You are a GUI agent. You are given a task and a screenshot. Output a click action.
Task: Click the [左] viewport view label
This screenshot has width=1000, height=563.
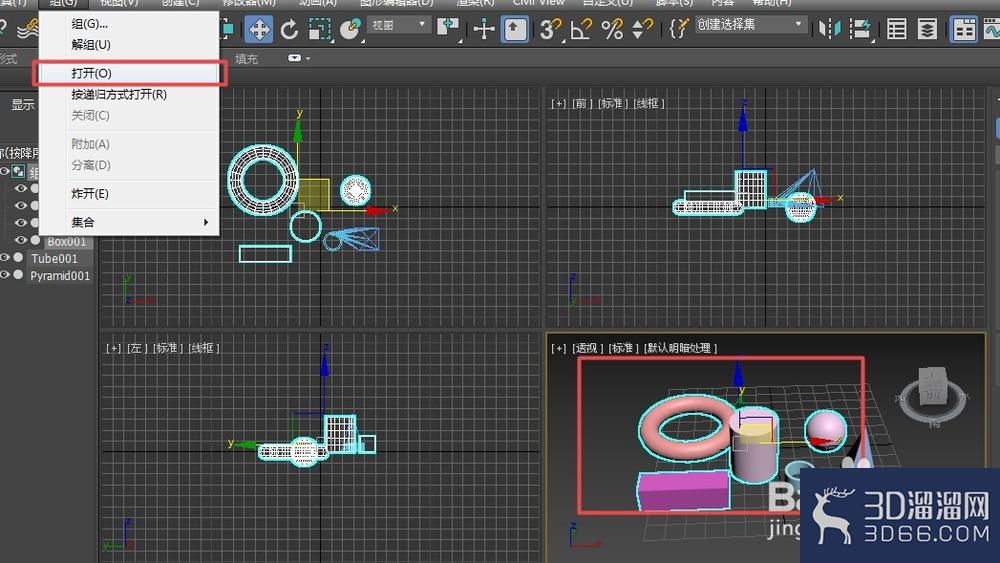tap(135, 348)
